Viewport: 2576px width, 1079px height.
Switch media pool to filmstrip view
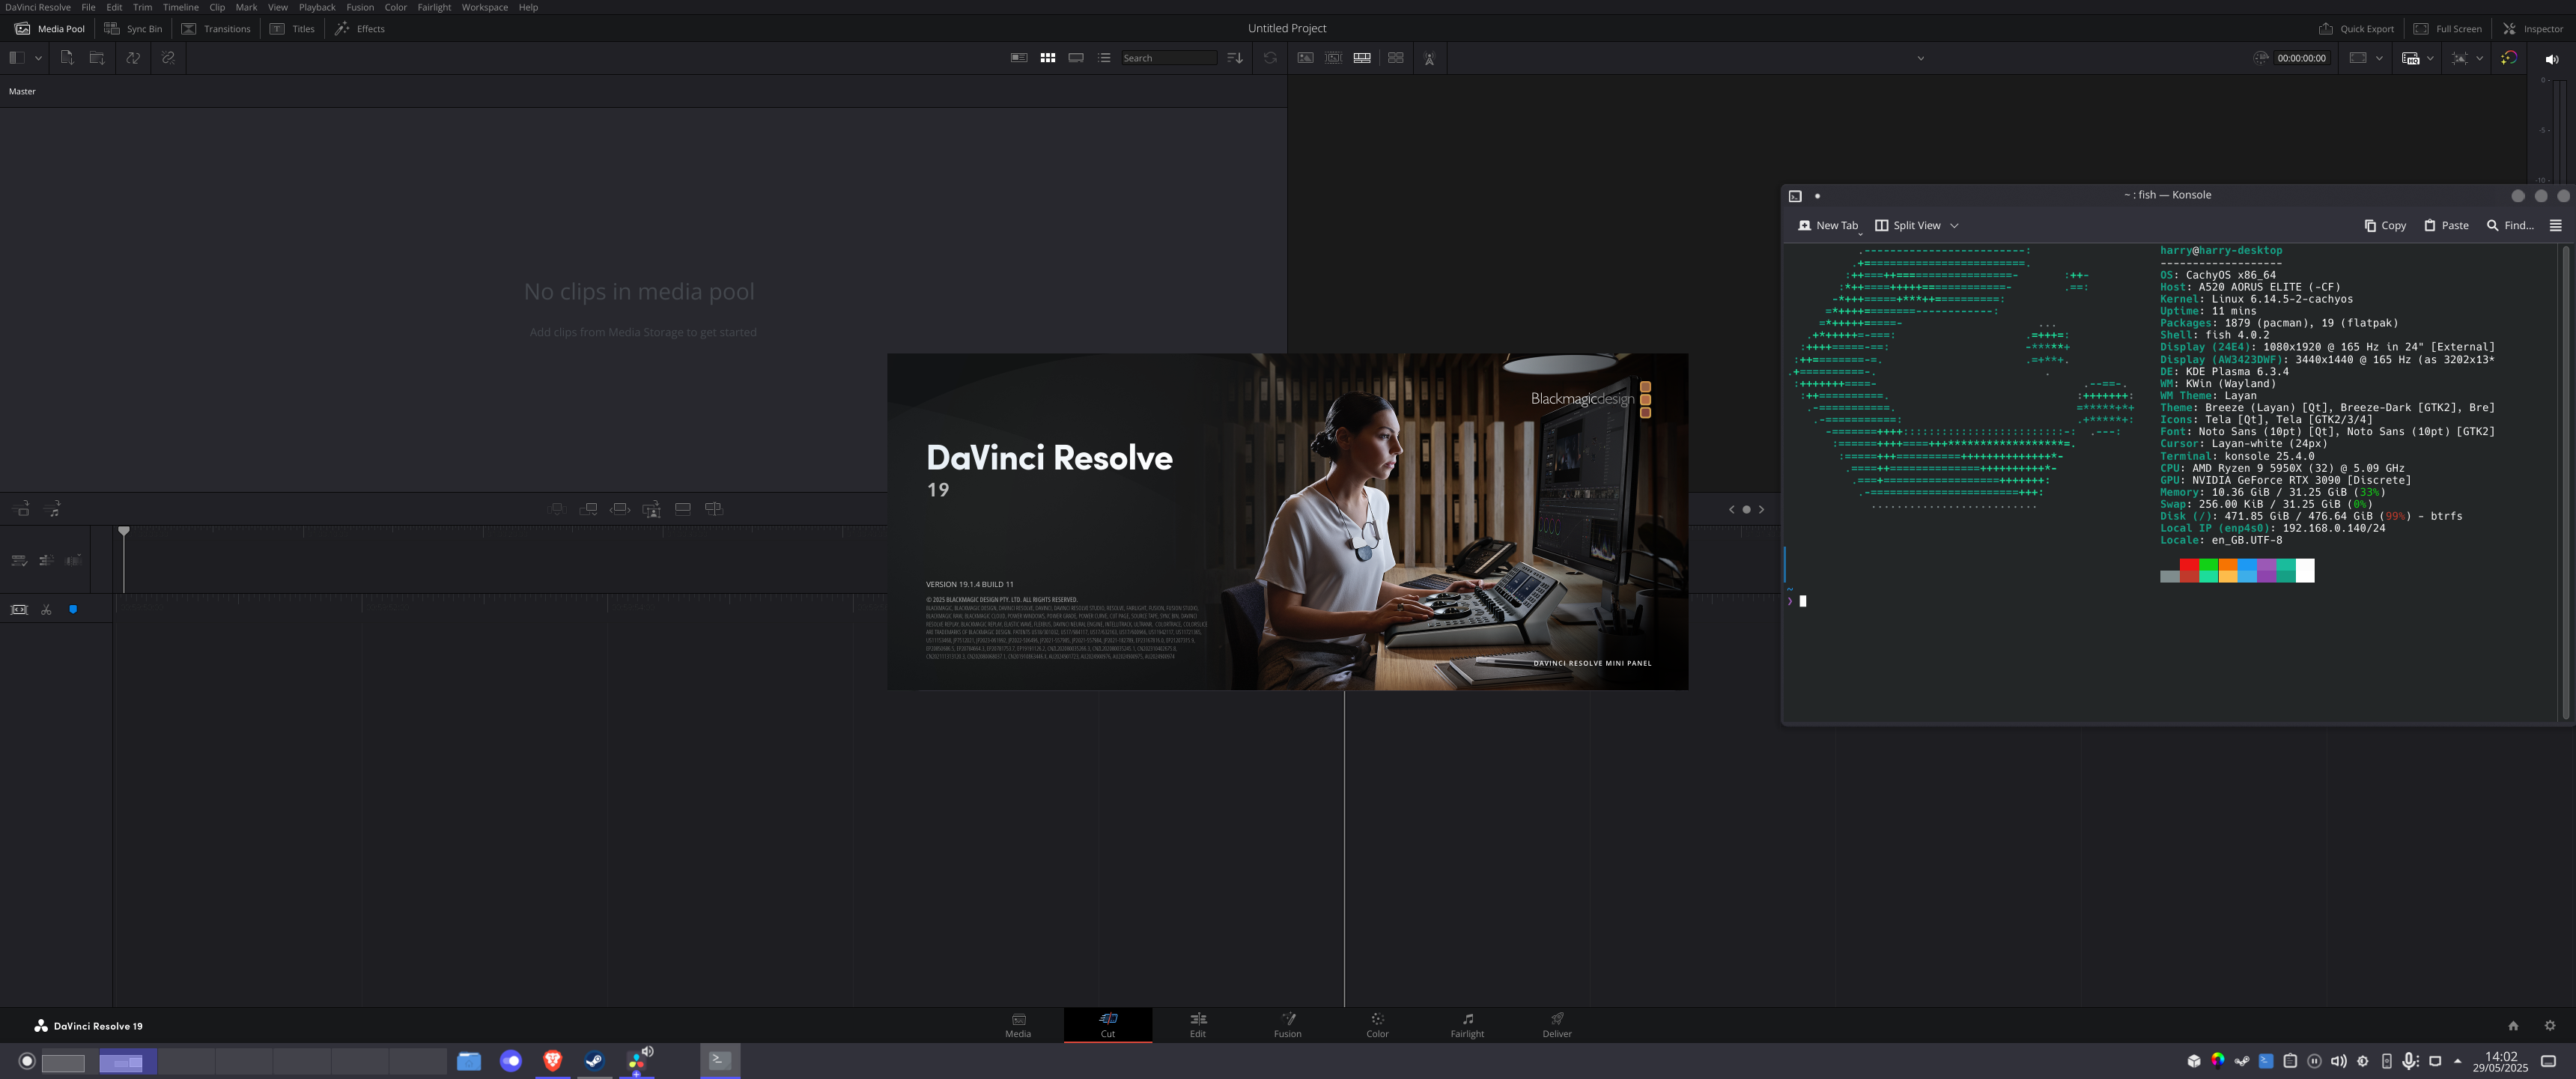[1076, 58]
